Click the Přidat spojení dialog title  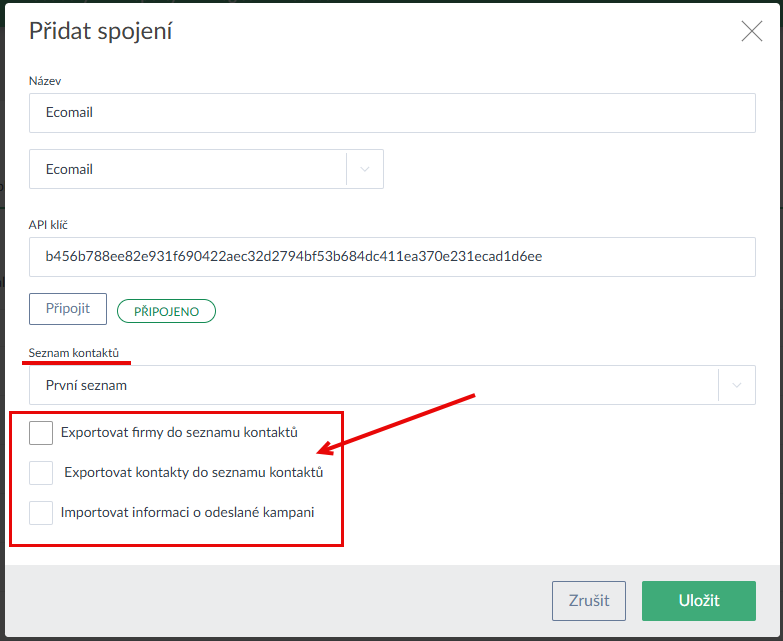101,31
